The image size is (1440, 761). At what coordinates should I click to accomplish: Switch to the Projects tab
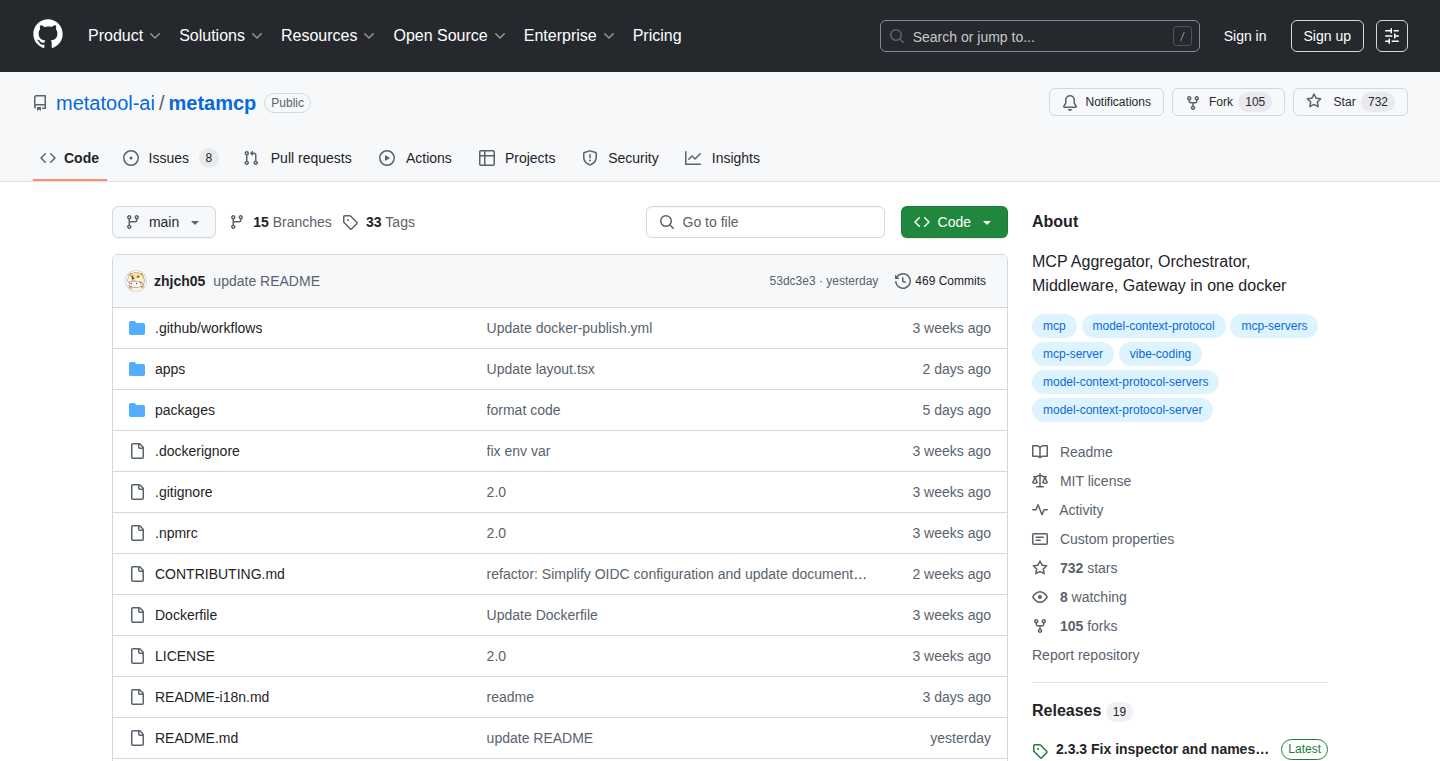517,158
